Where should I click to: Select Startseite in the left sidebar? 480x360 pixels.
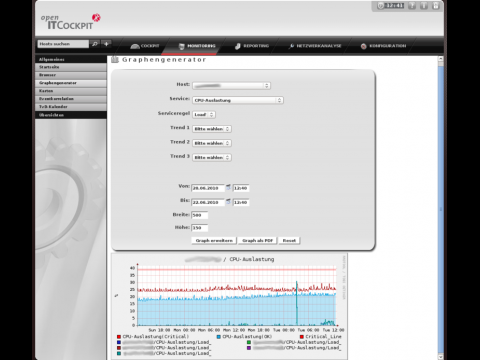tap(71, 67)
